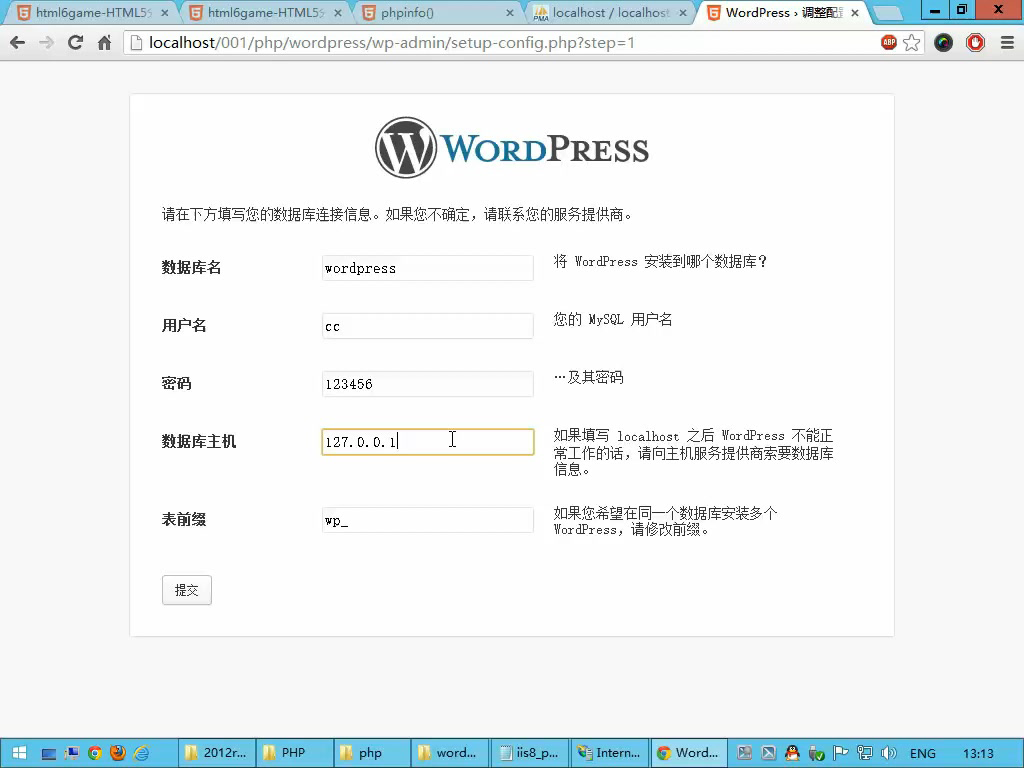Open the Windows Start button
The width and height of the screenshot is (1024, 768).
tap(19, 753)
